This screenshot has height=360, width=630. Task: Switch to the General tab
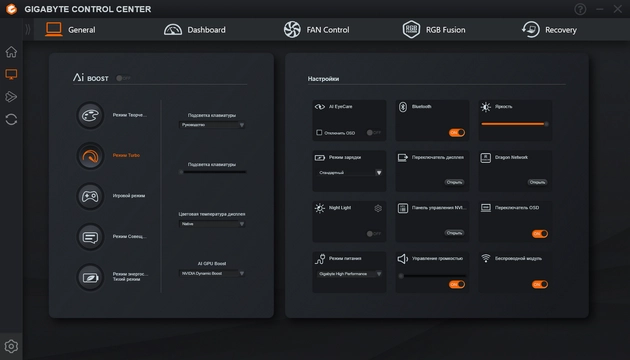pos(70,29)
